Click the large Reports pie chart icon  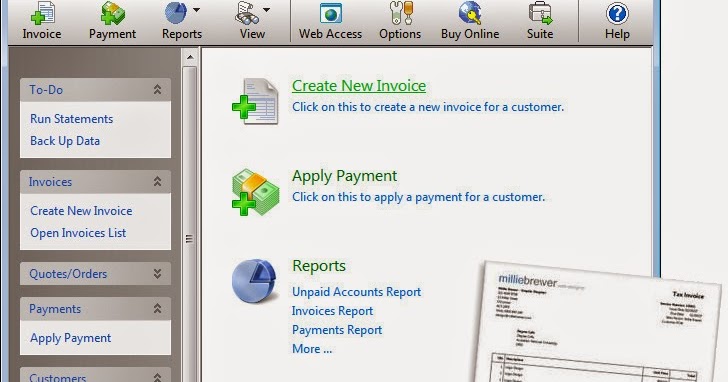[254, 281]
